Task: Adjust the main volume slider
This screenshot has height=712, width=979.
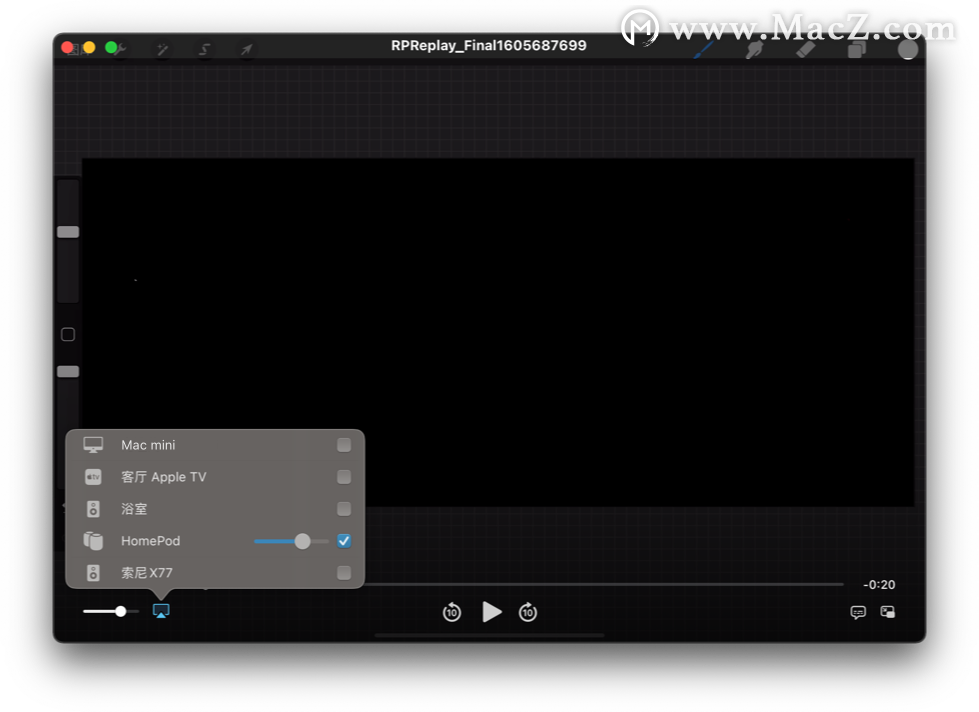Action: (111, 611)
